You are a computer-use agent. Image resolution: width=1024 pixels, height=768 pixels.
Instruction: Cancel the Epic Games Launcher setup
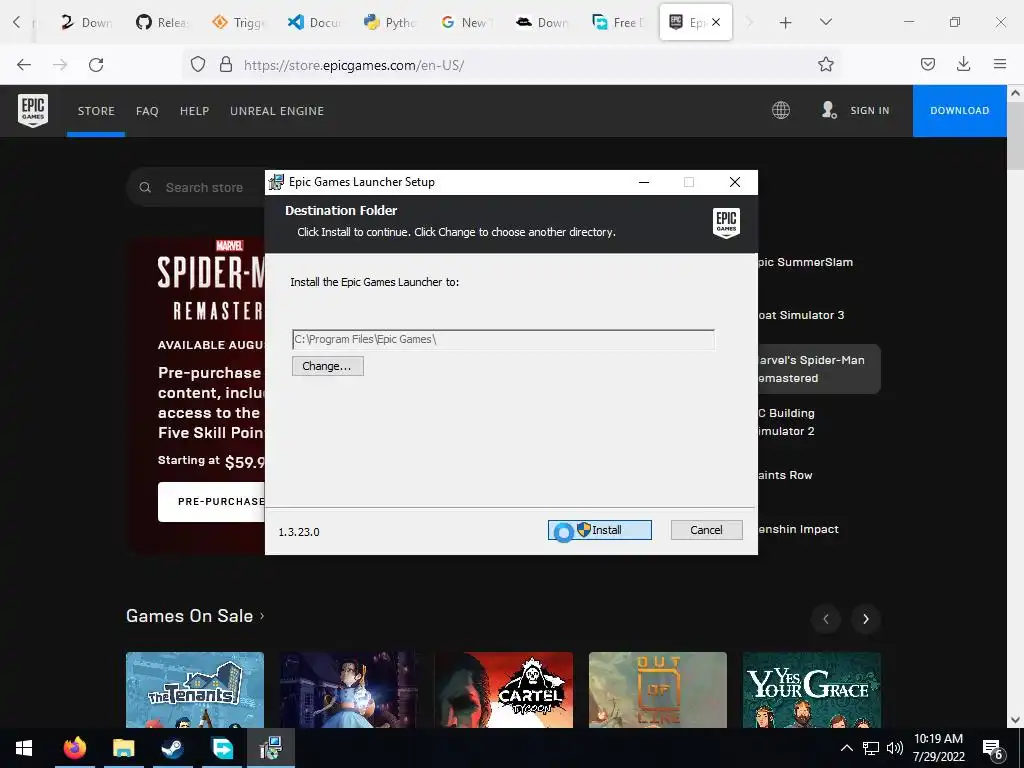(707, 530)
